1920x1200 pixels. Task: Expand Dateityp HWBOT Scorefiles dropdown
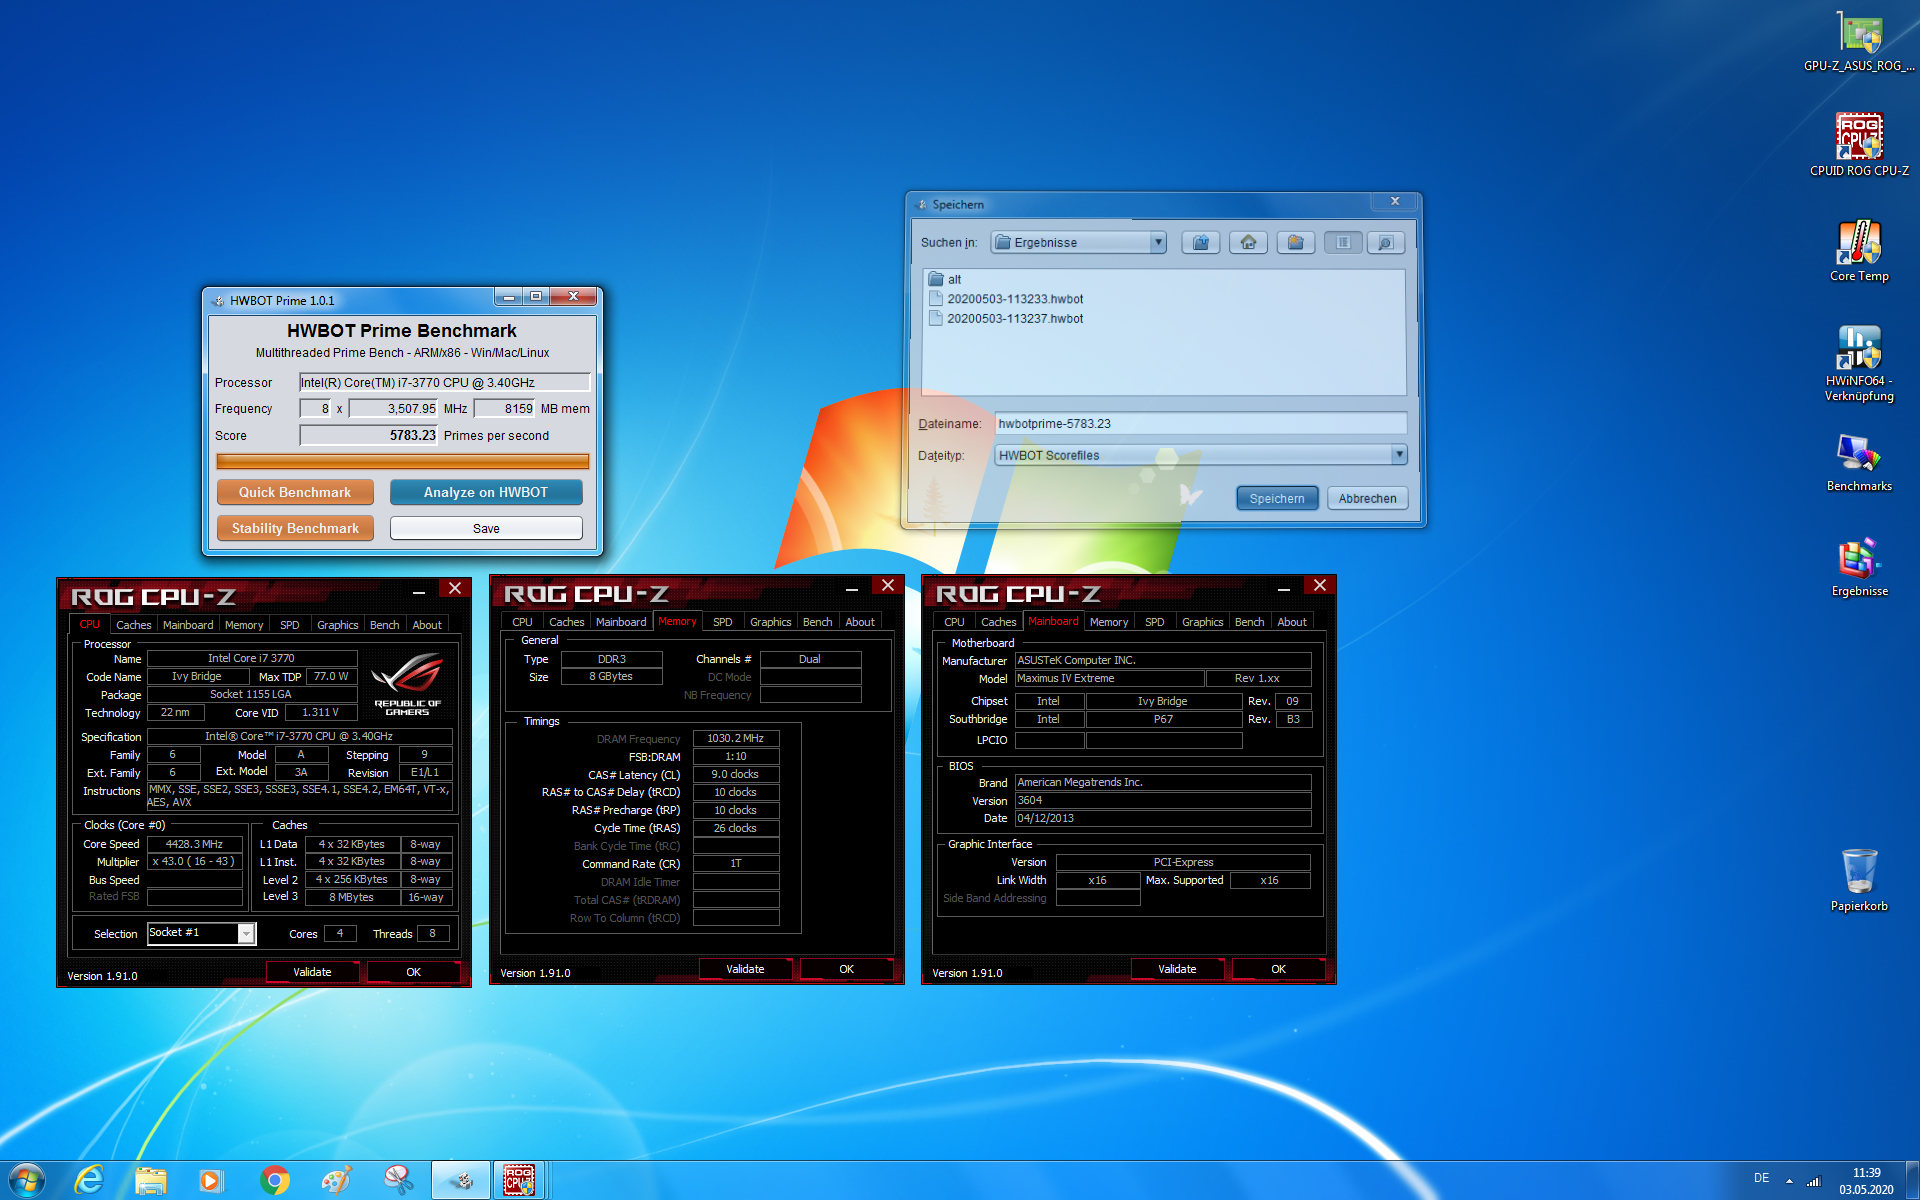coord(1400,455)
